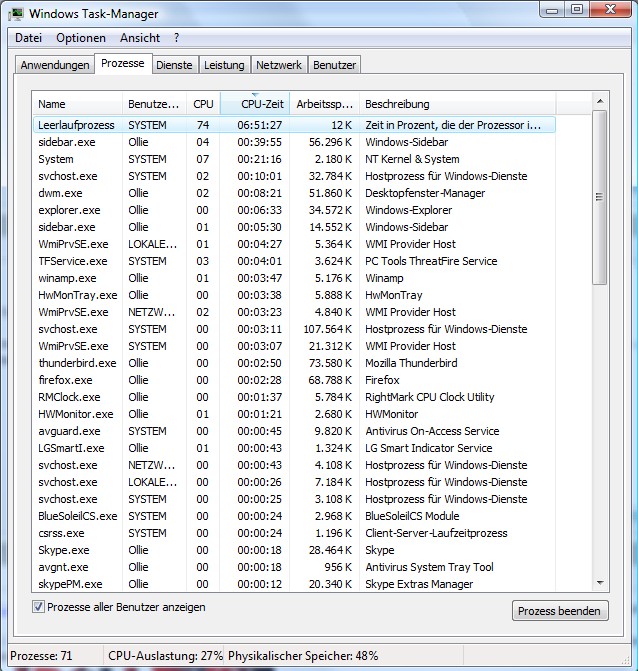The height and width of the screenshot is (671, 638).
Task: Select the TFService.exe process
Action: (x=294, y=261)
